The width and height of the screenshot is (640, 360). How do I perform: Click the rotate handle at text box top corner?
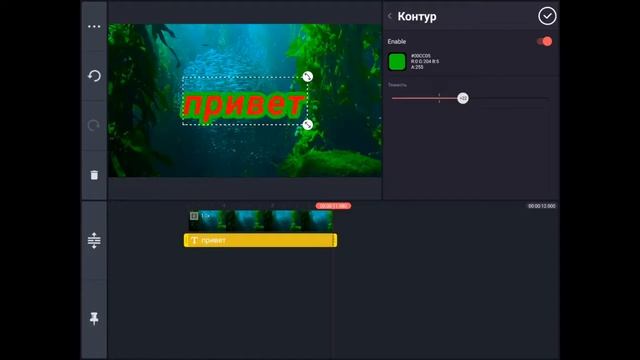[308, 76]
